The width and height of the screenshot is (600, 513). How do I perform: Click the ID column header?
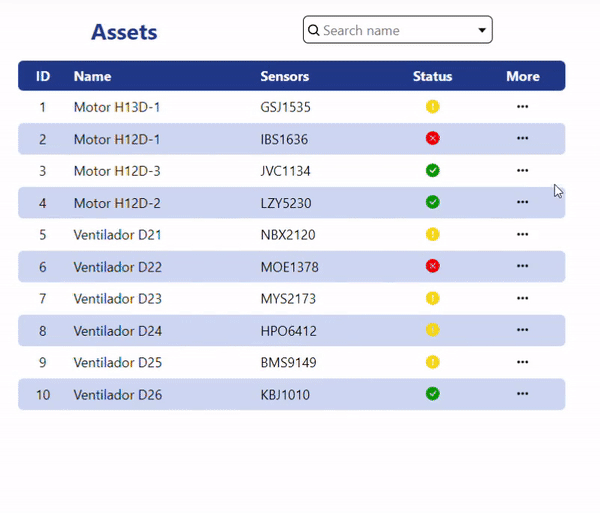(x=43, y=76)
